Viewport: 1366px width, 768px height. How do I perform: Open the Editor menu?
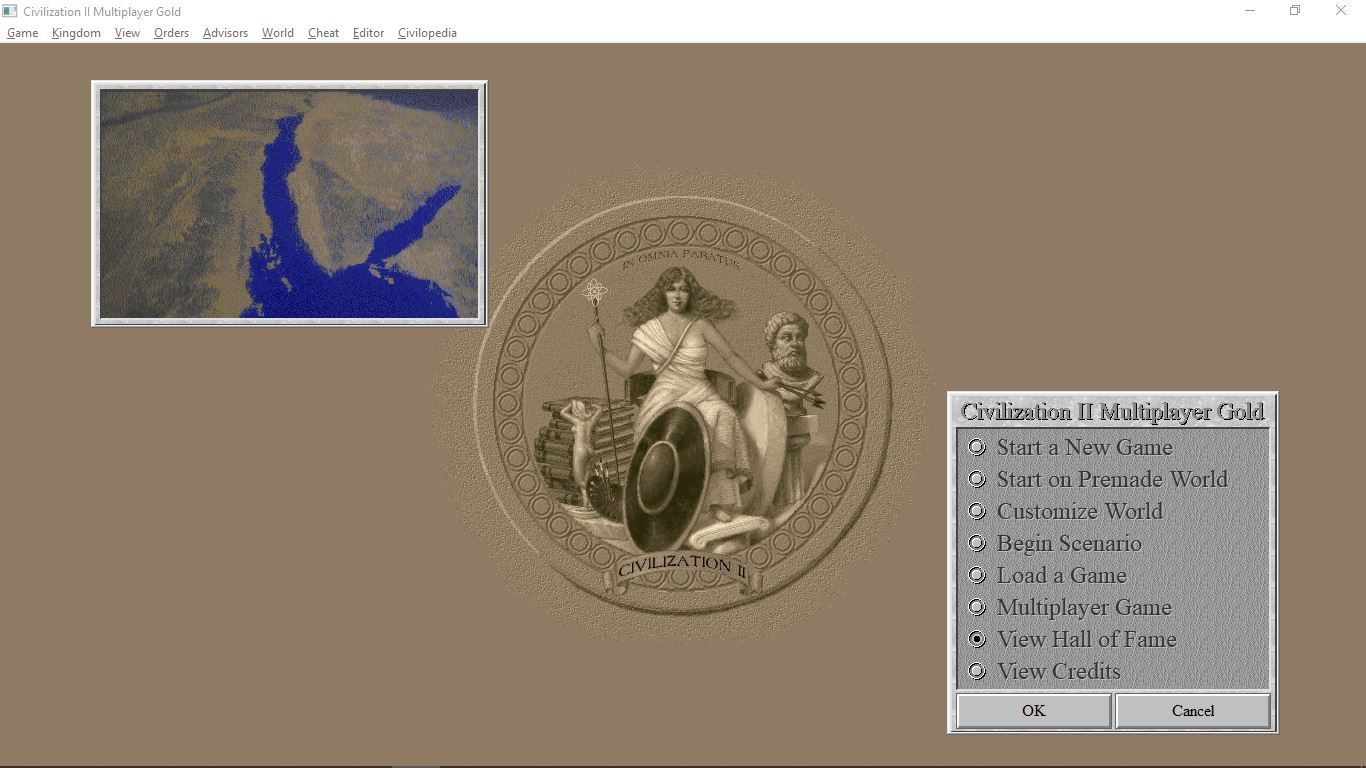pyautogui.click(x=368, y=33)
